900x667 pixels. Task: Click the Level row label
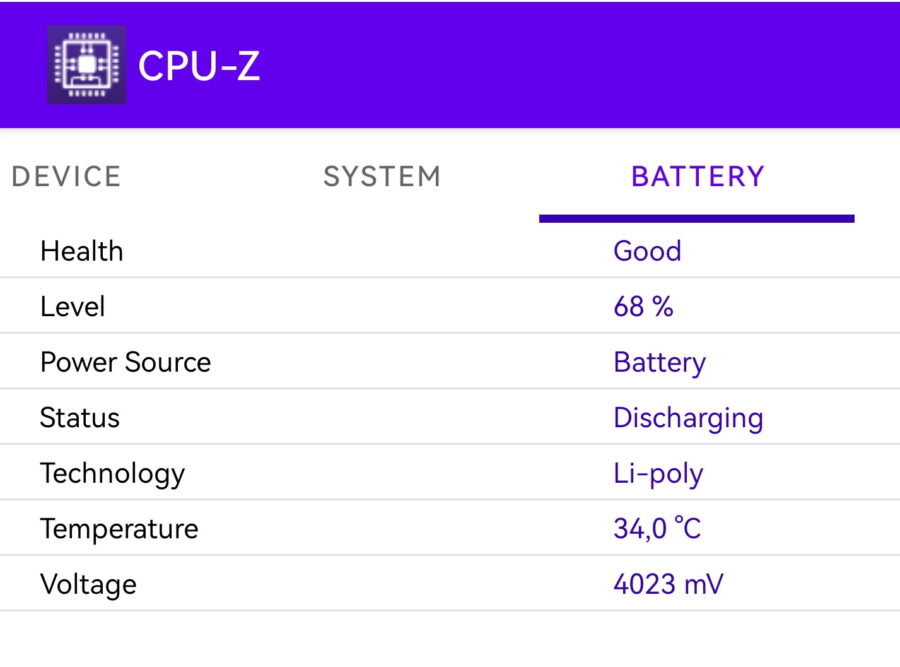[72, 307]
